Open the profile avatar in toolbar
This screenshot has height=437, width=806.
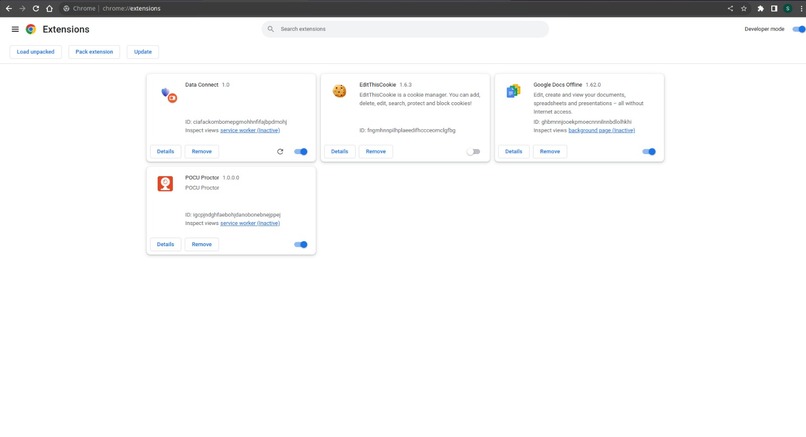[787, 8]
